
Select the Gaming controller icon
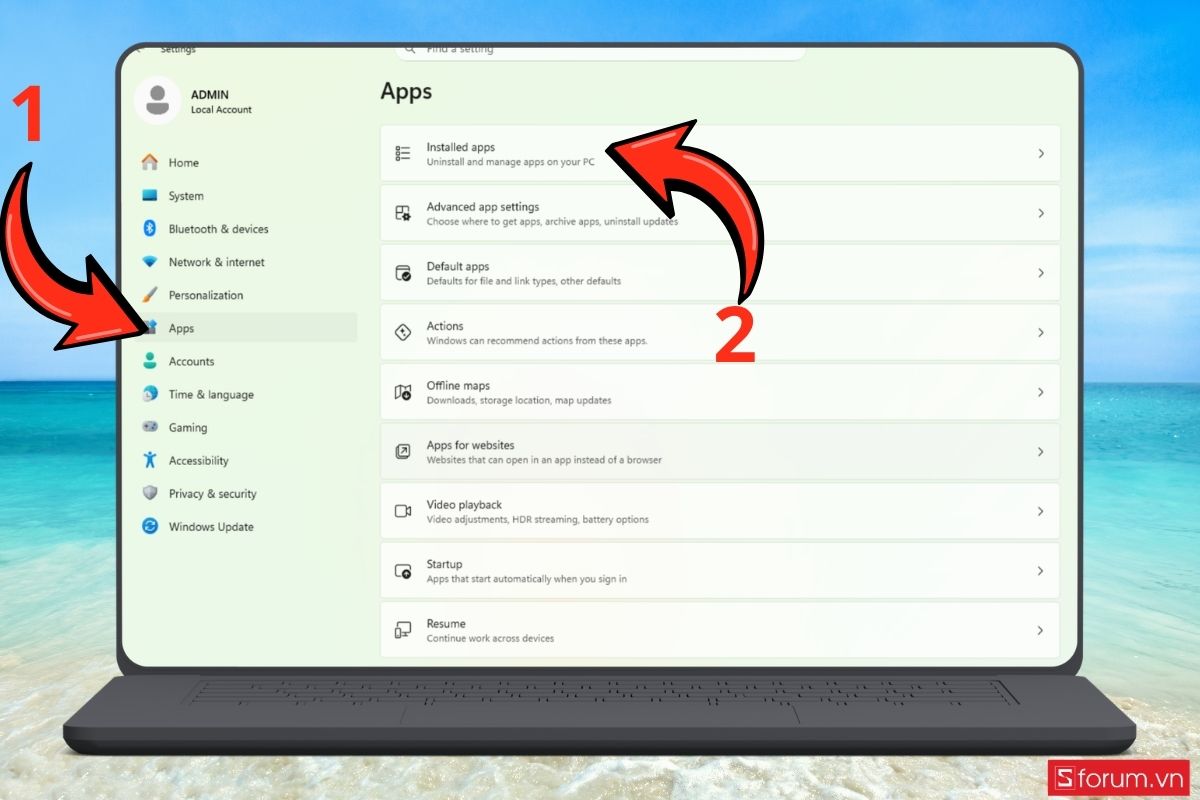150,427
